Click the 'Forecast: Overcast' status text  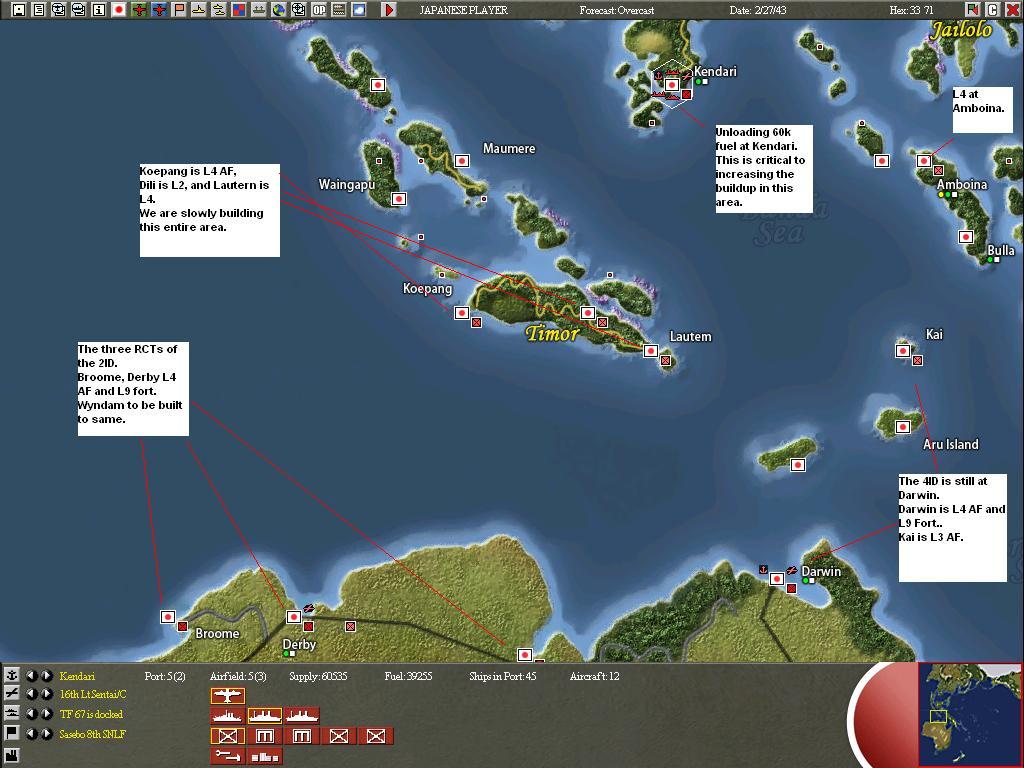[617, 10]
